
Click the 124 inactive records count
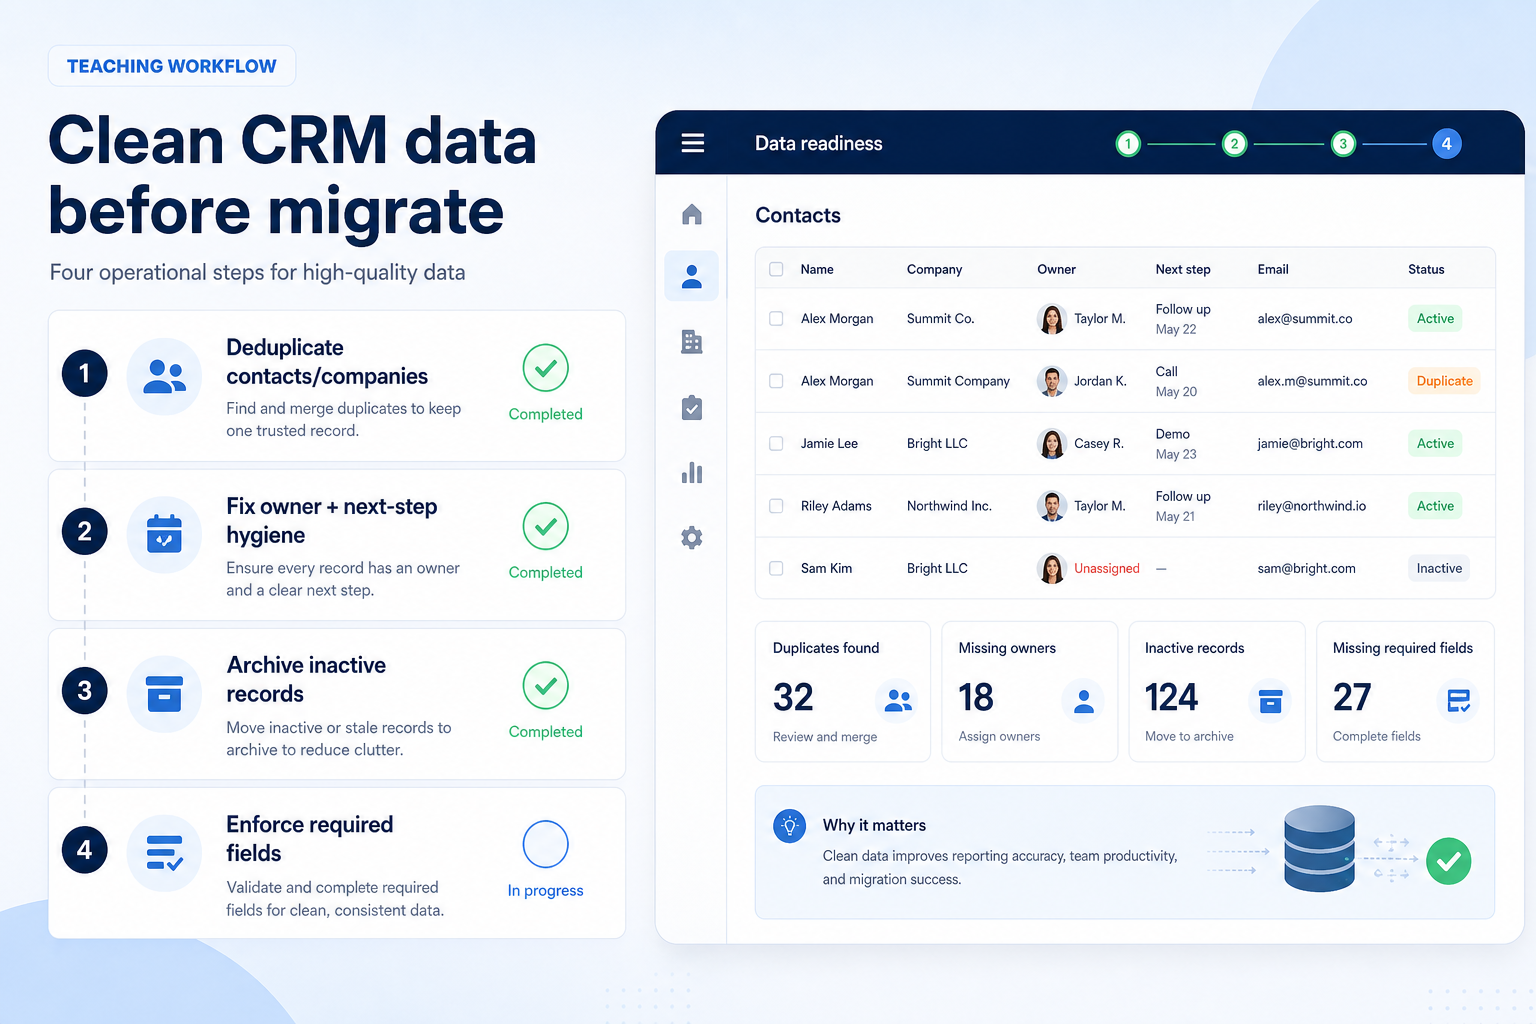1171,697
